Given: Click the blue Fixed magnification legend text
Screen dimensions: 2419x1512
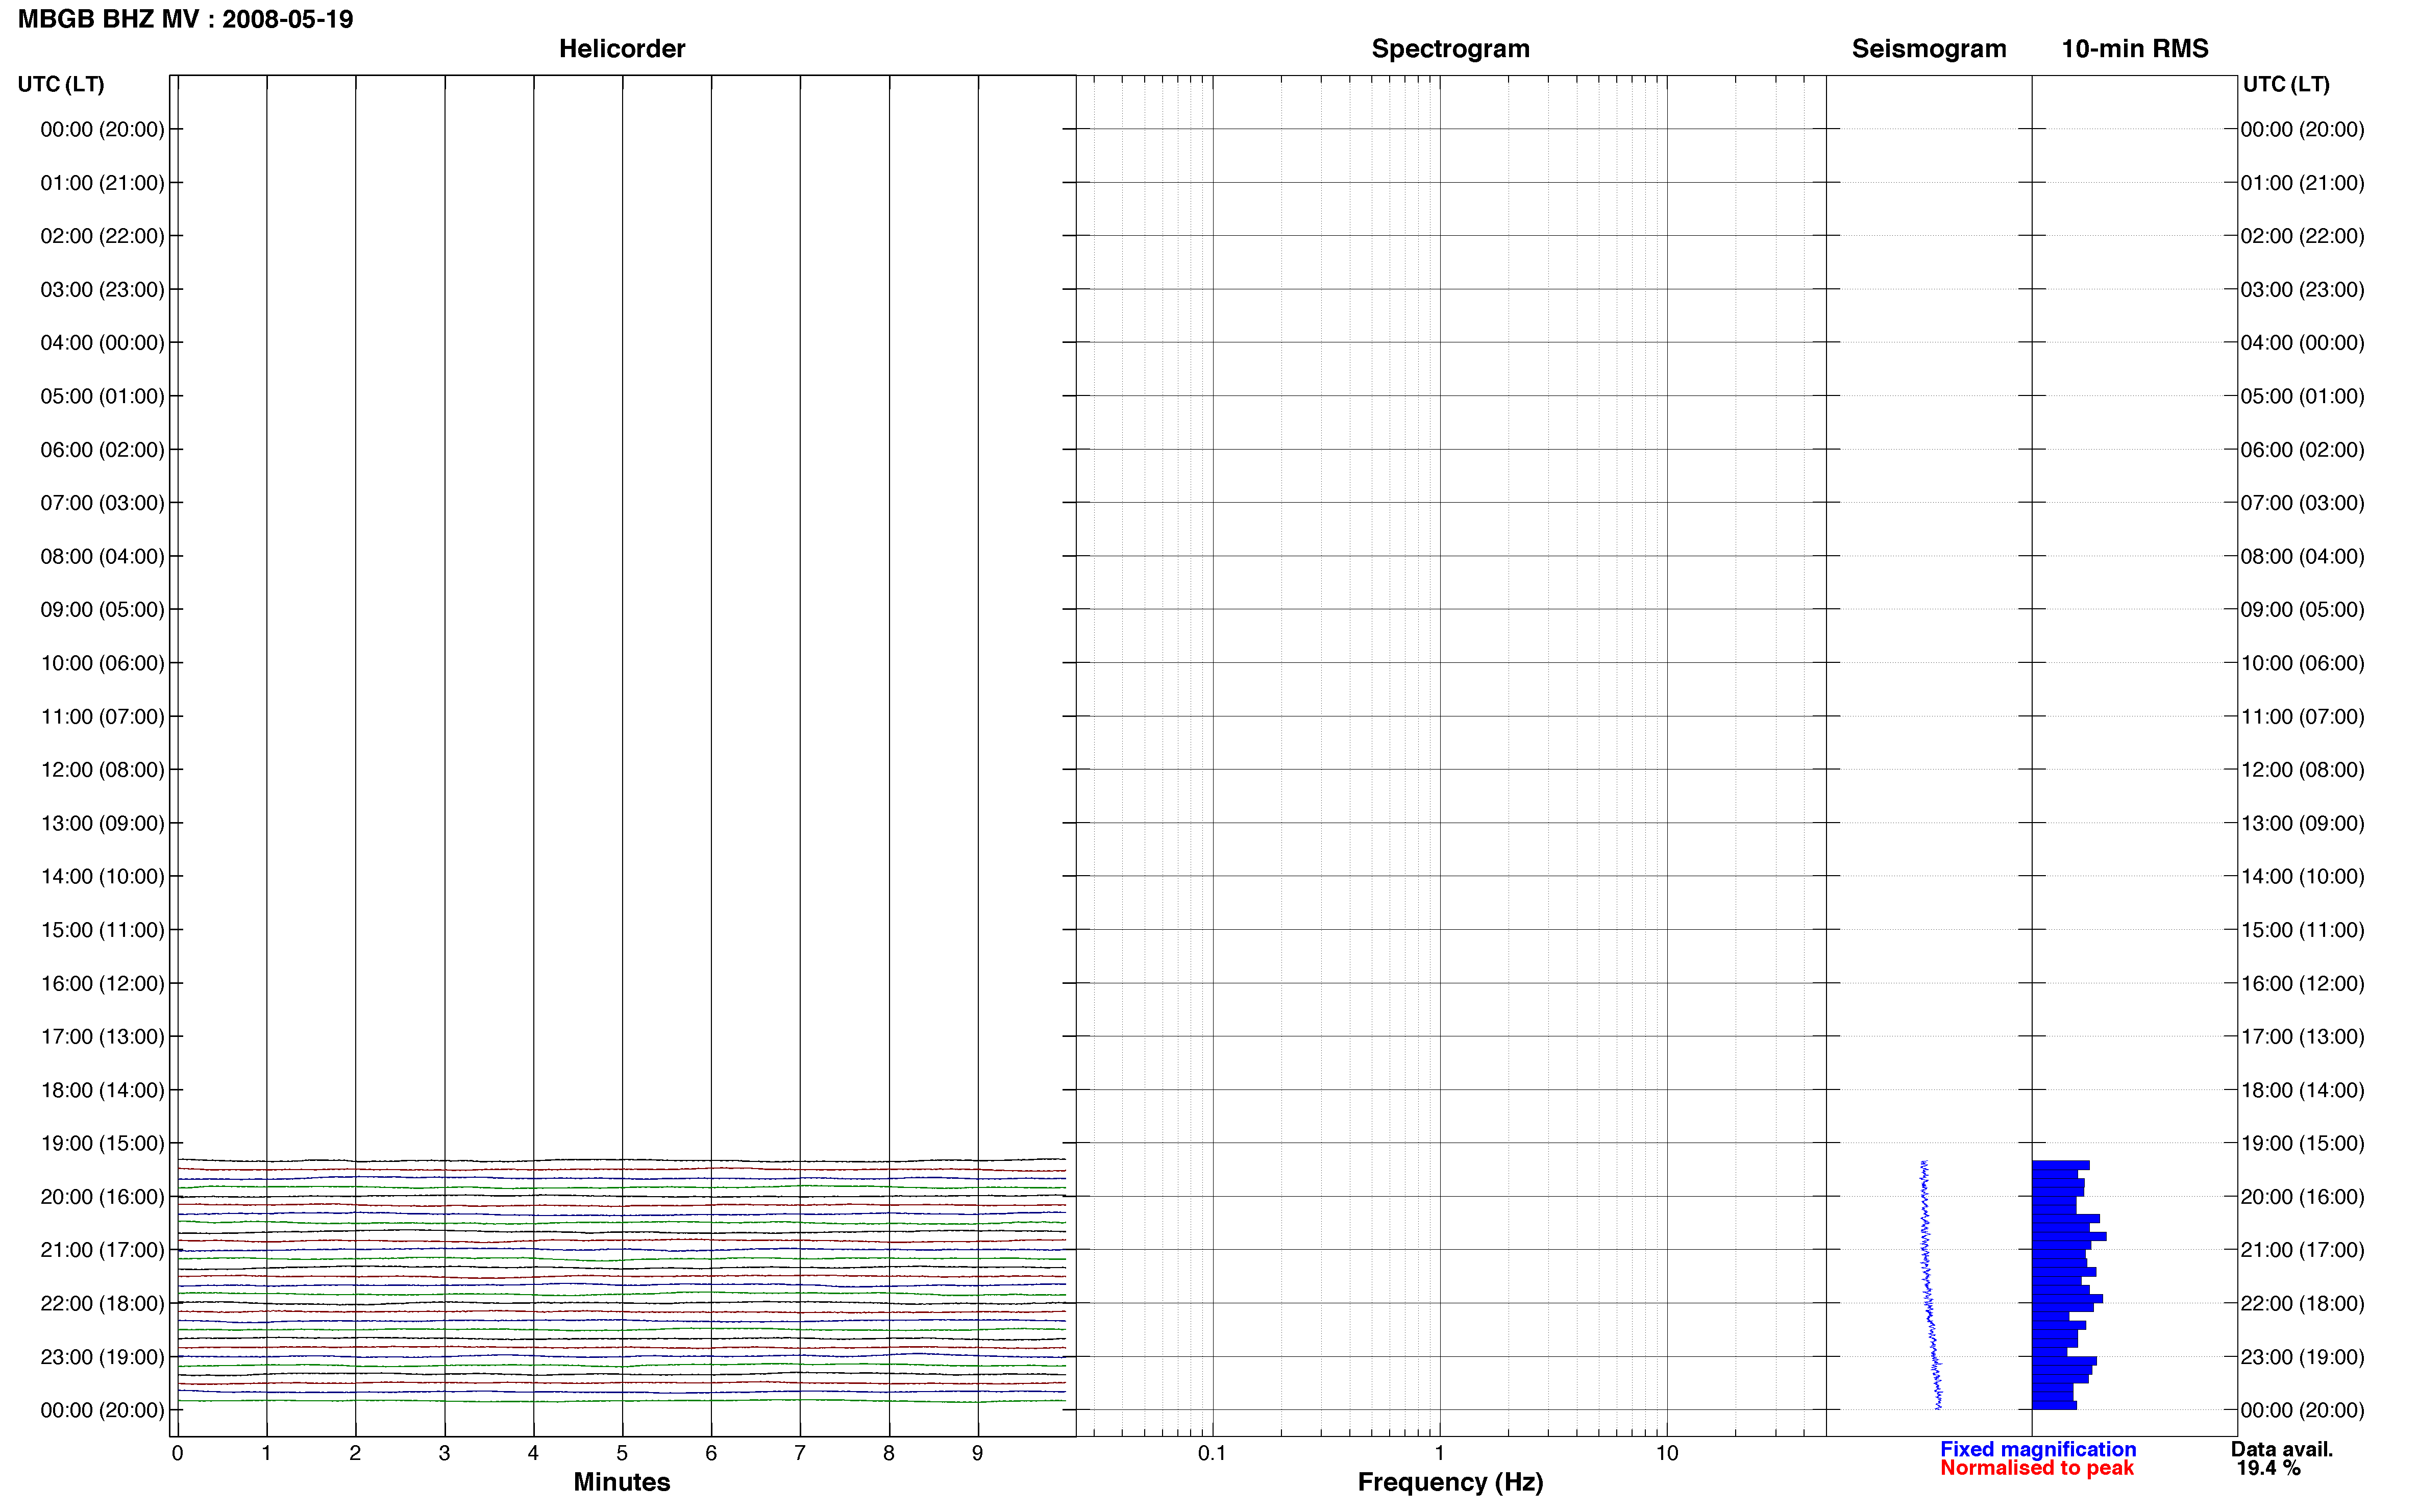Looking at the screenshot, I should click(x=2038, y=1449).
